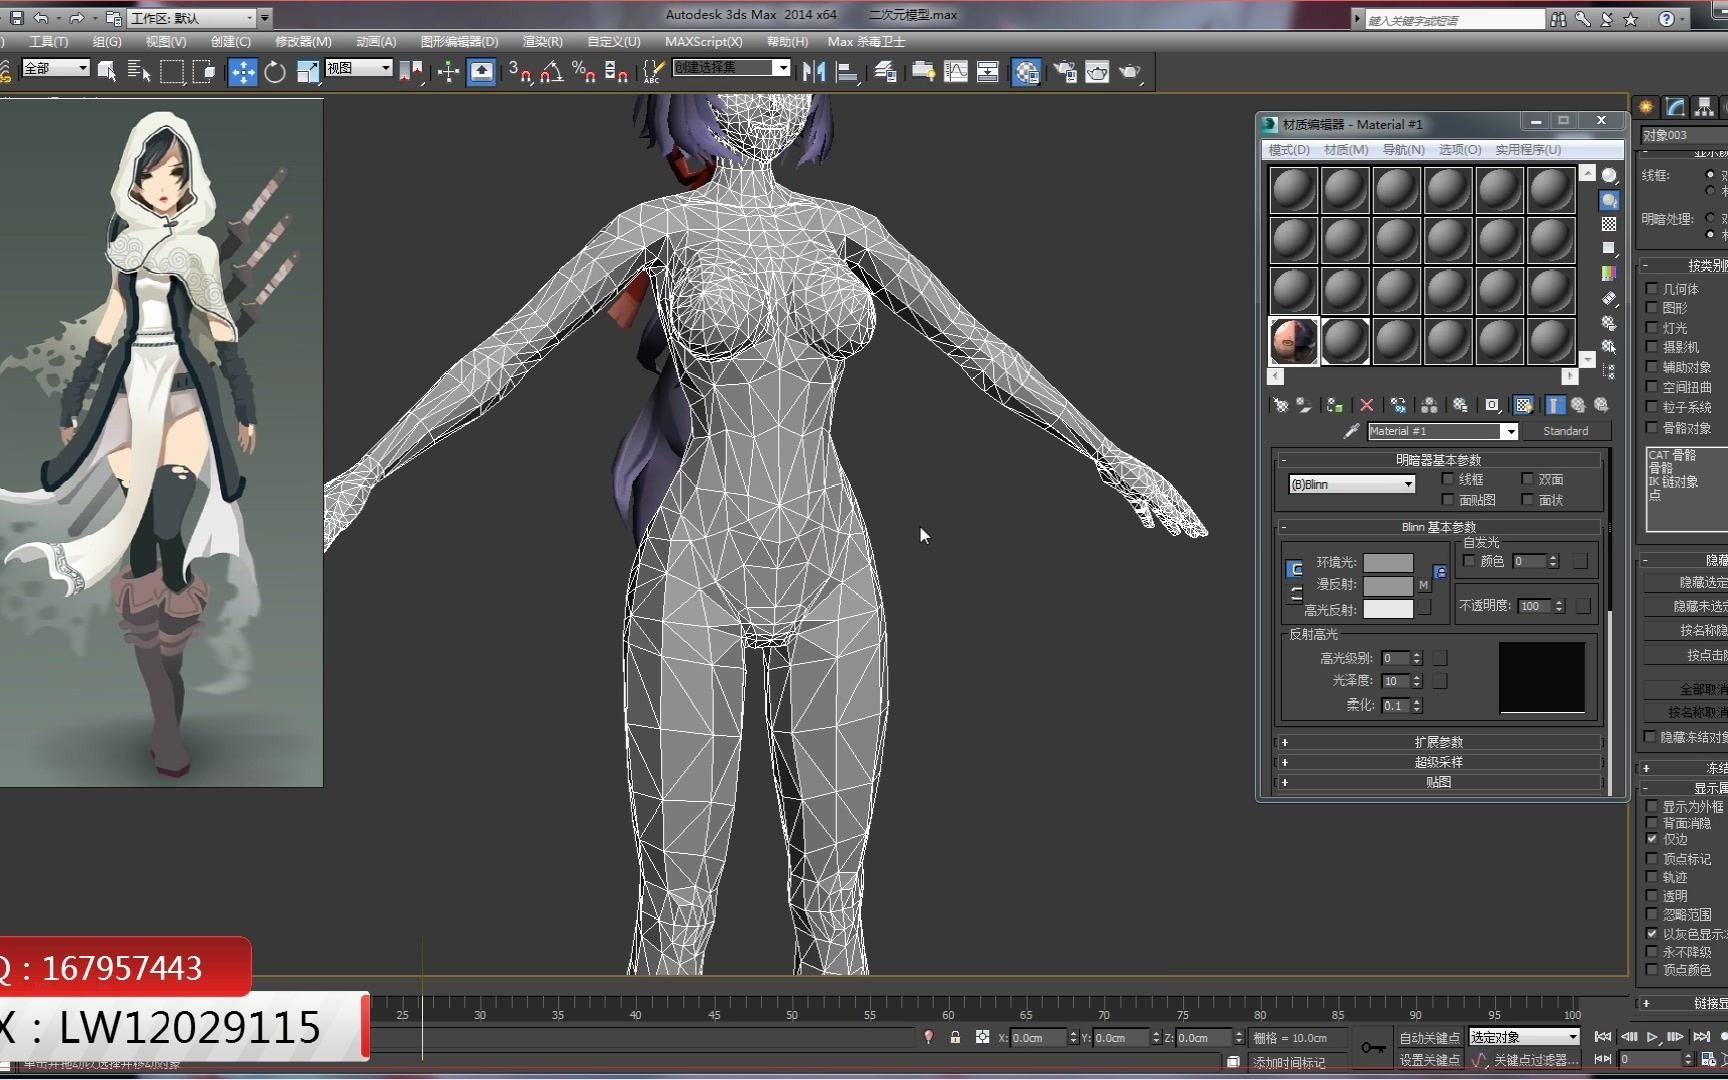This screenshot has width=1728, height=1080.
Task: Toggle checkered Background icon in Material Editor
Action: point(1609,224)
